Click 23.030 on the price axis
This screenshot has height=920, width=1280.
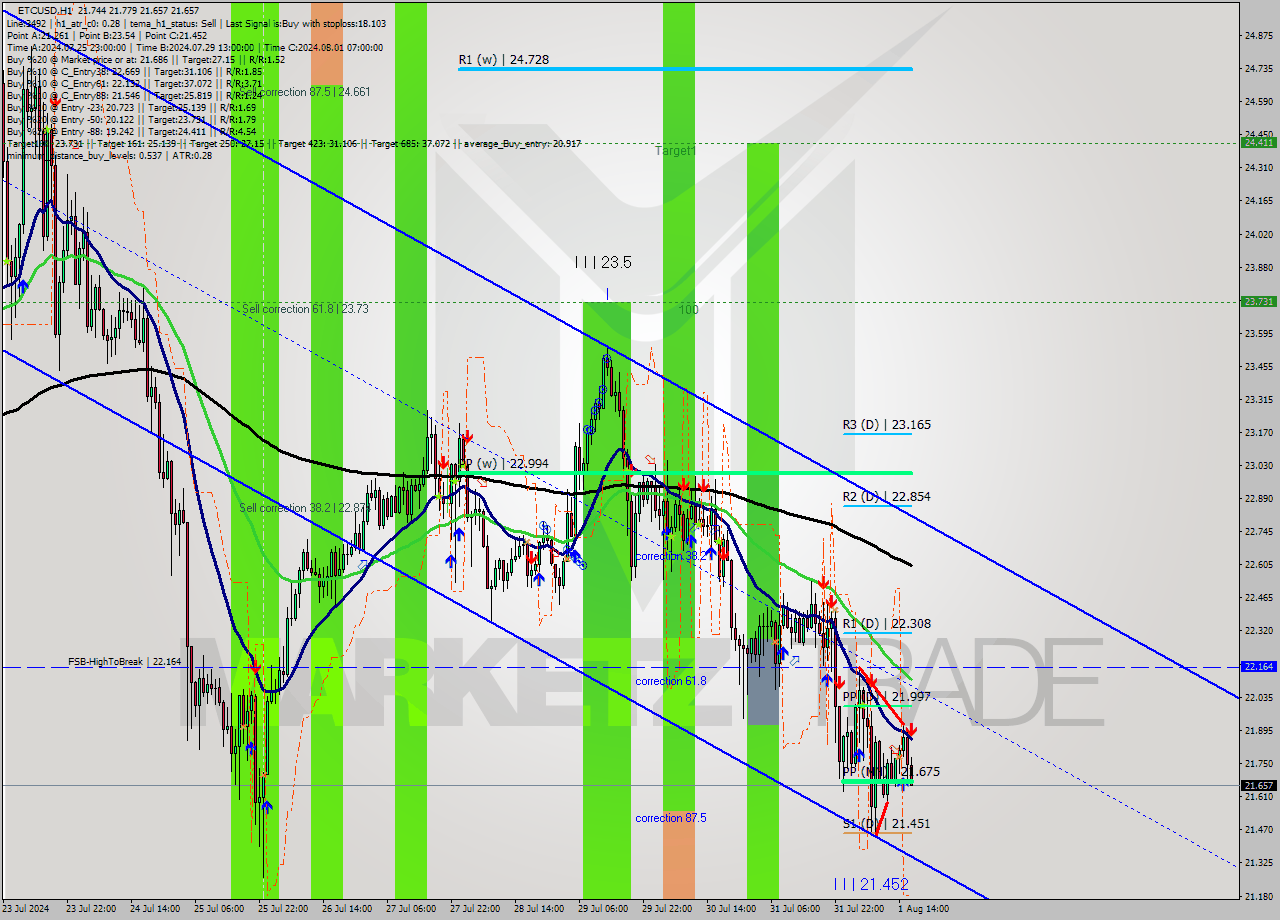pyautogui.click(x=1257, y=465)
